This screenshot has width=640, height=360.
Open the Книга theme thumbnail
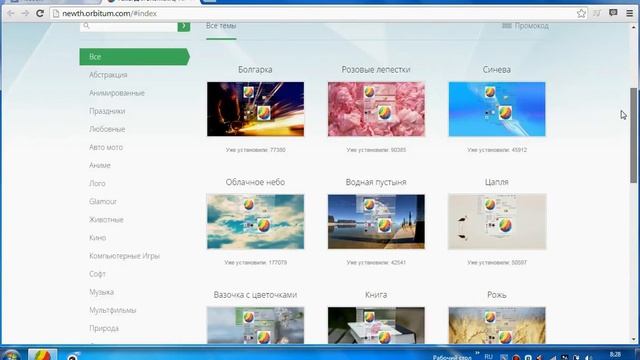click(x=376, y=325)
